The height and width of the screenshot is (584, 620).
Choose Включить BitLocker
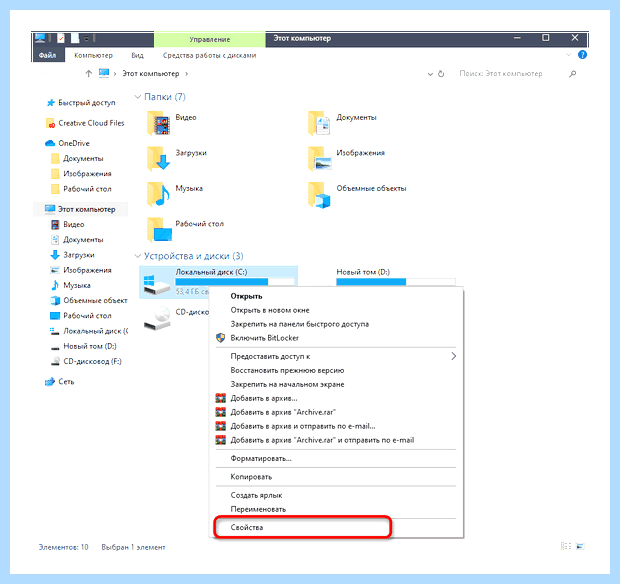336,338
